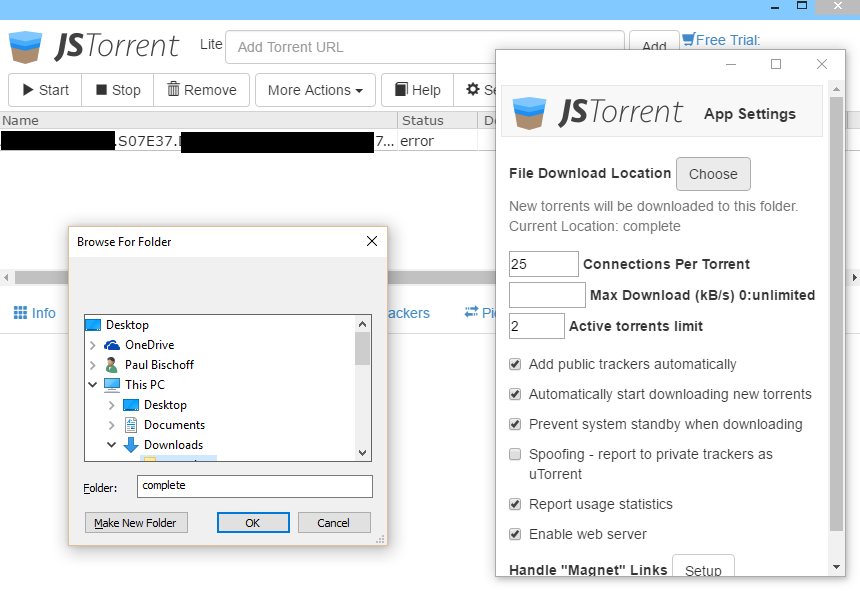Click folder tree scrollbar up arrow

tap(362, 324)
